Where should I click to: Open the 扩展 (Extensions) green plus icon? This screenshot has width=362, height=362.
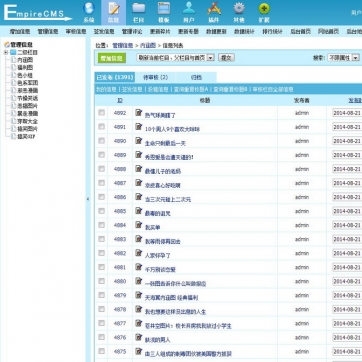pos(264,12)
